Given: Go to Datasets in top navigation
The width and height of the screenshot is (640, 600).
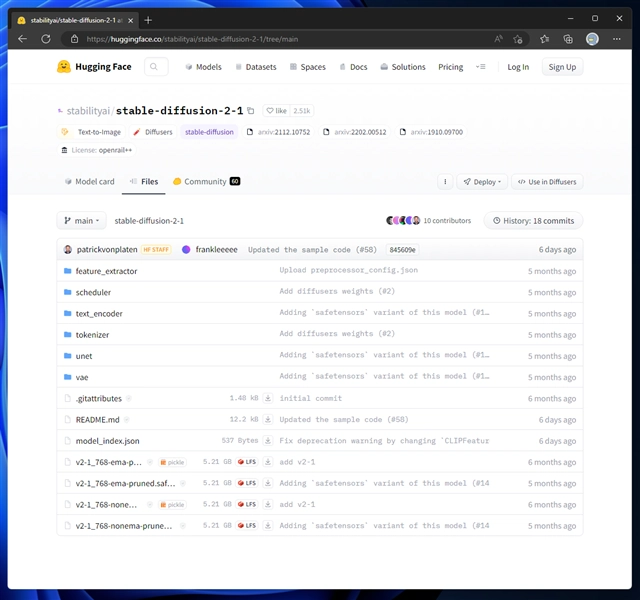Looking at the screenshot, I should [x=256, y=67].
